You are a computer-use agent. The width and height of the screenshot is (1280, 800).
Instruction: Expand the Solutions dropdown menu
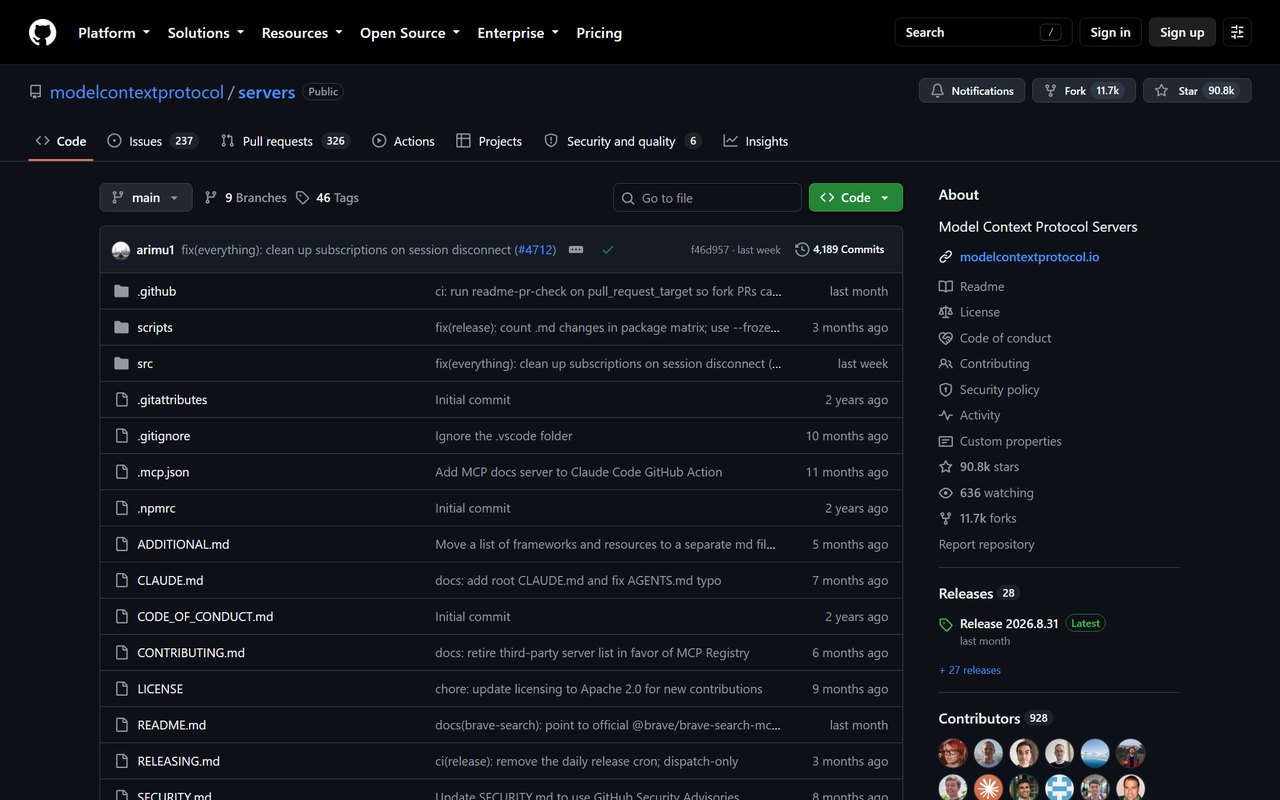[206, 33]
